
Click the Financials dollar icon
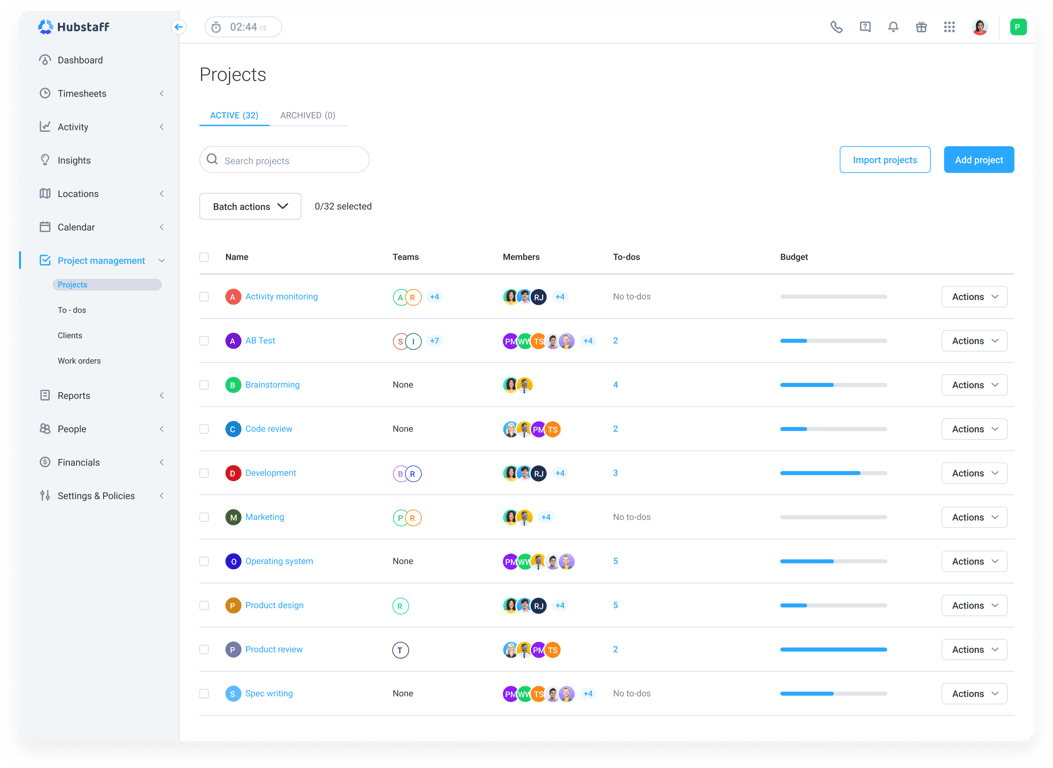tap(45, 463)
